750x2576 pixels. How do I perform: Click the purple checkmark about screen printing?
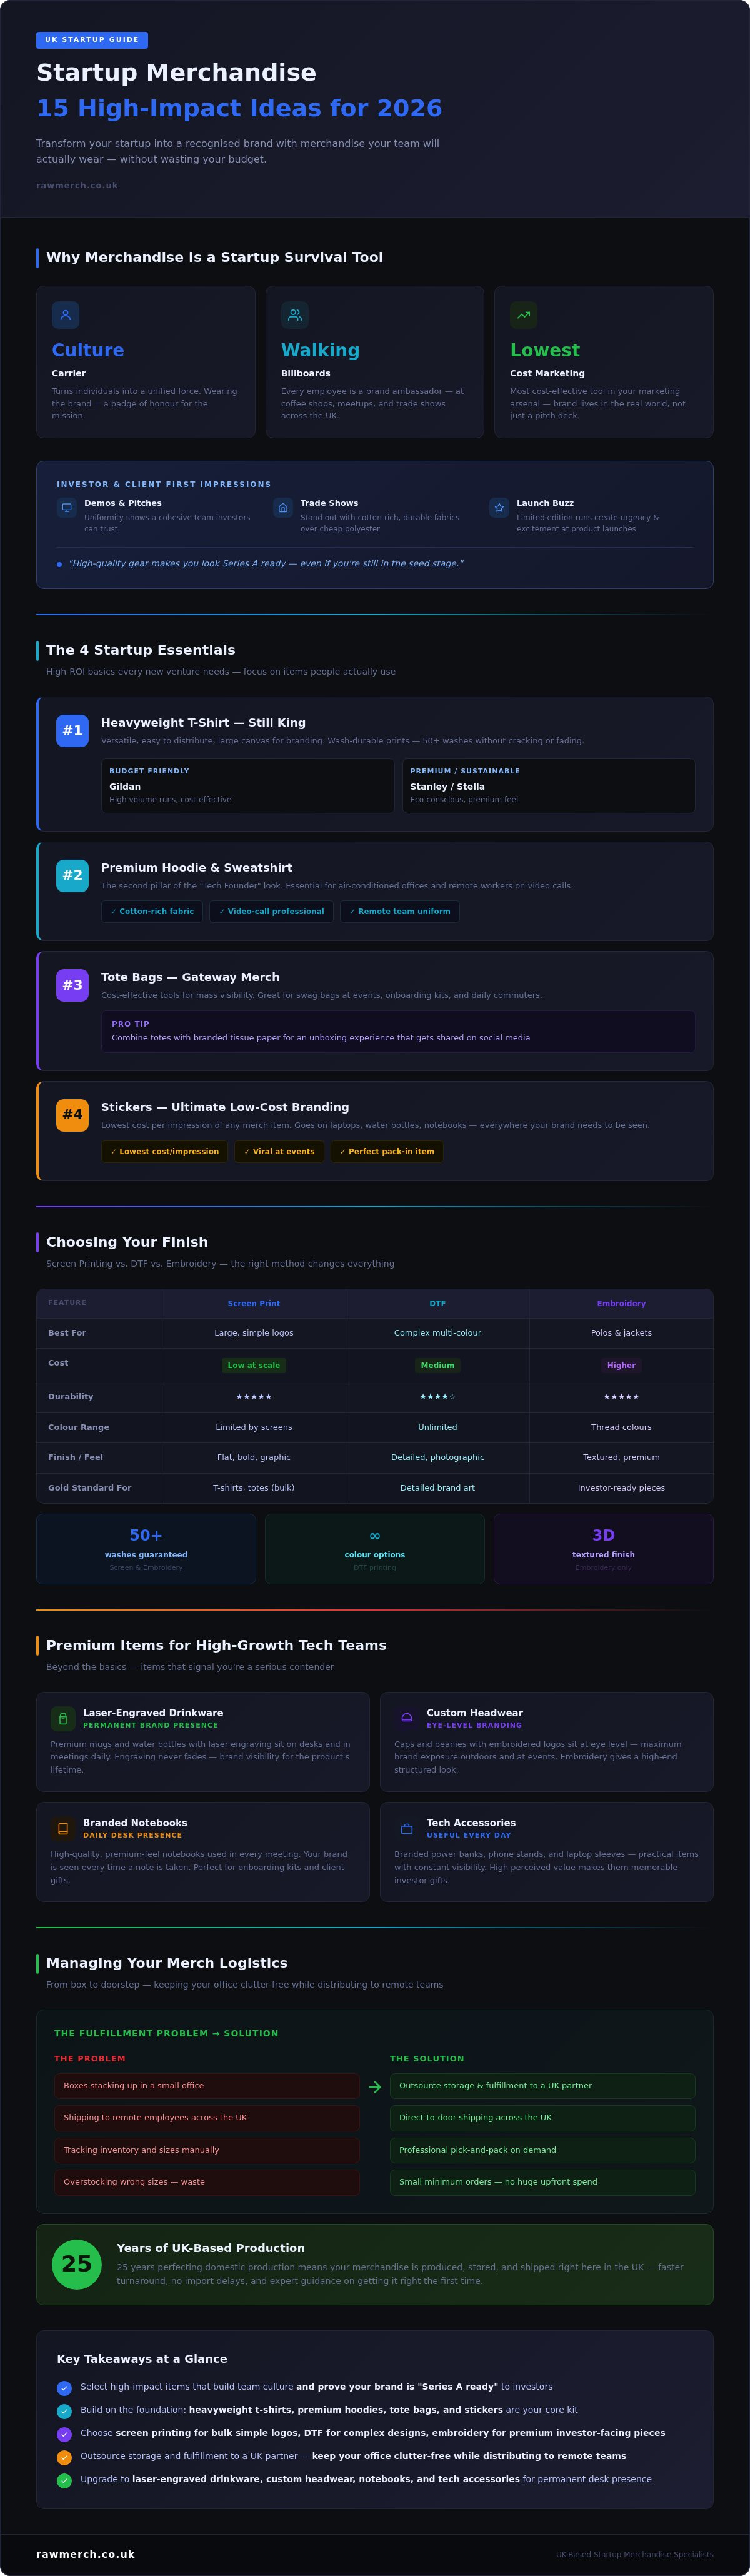click(x=64, y=2434)
